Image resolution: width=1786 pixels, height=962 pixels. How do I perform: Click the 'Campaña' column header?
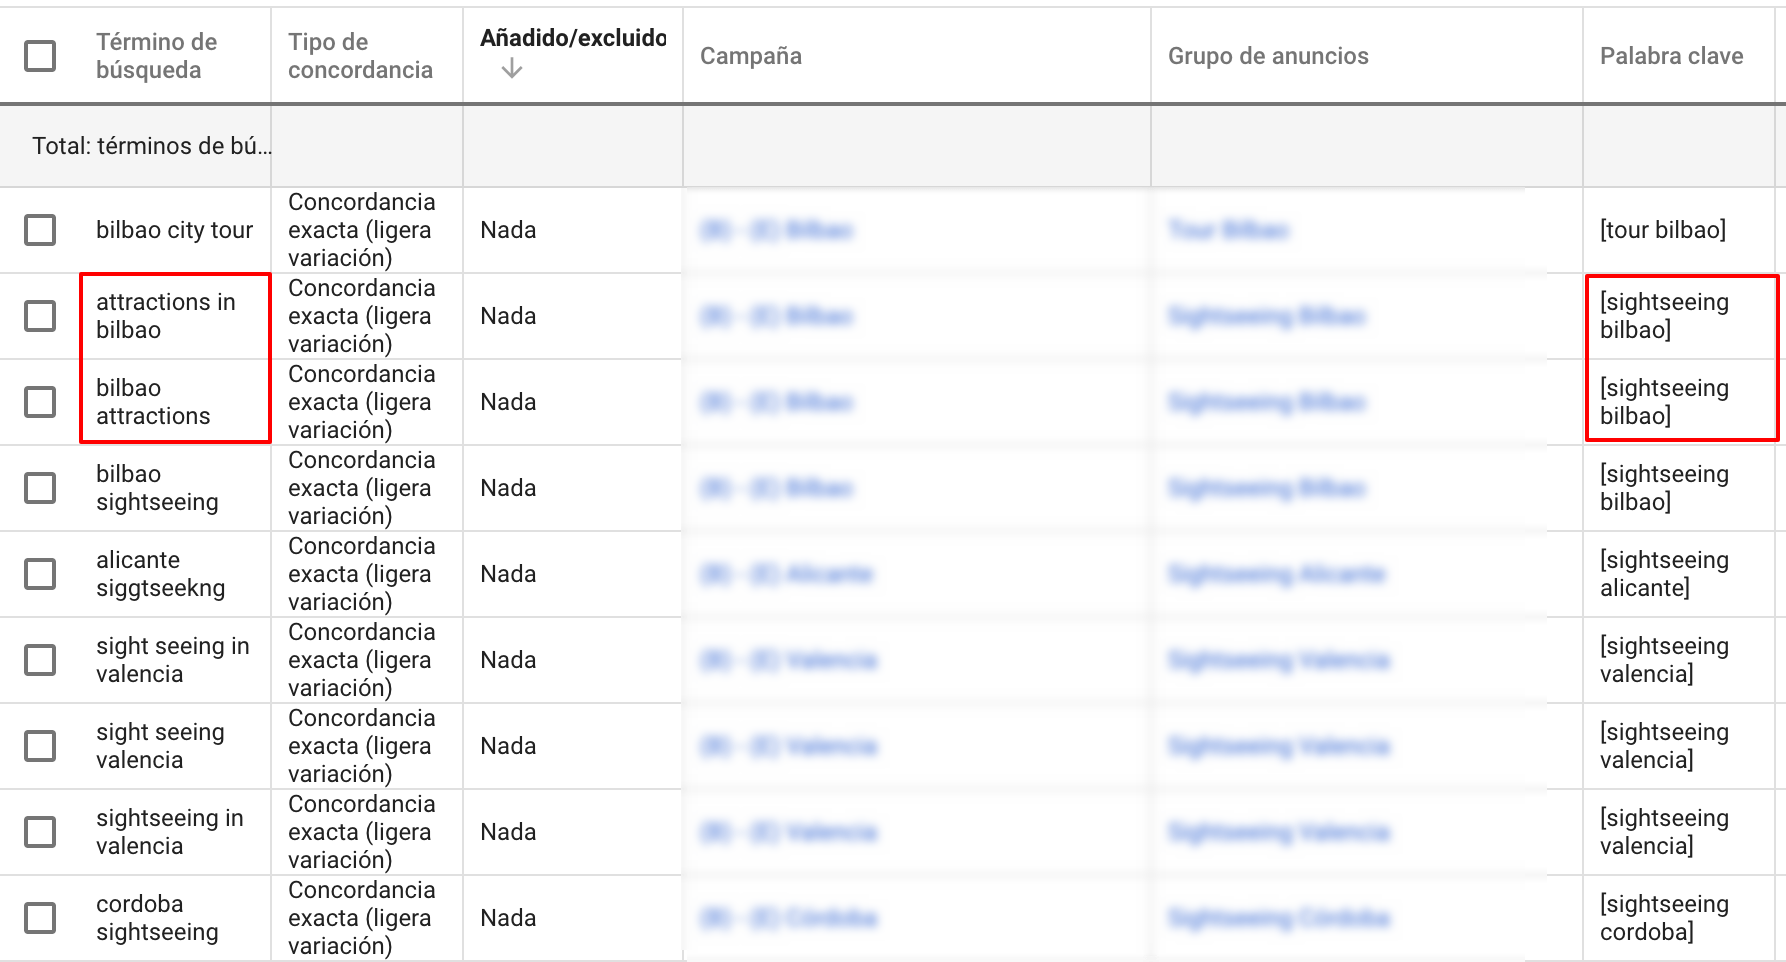[751, 56]
